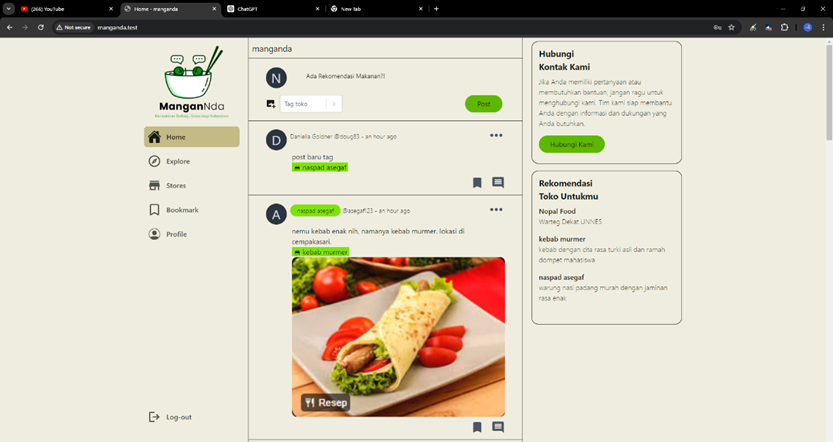Click the Log-out icon in sidebar
Viewport: 833px width, 442px height.
(x=154, y=417)
